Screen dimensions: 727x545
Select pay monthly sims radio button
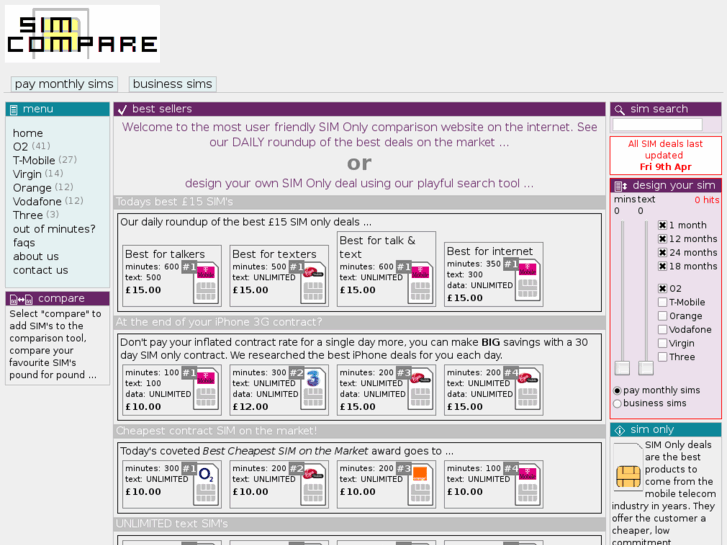[617, 391]
